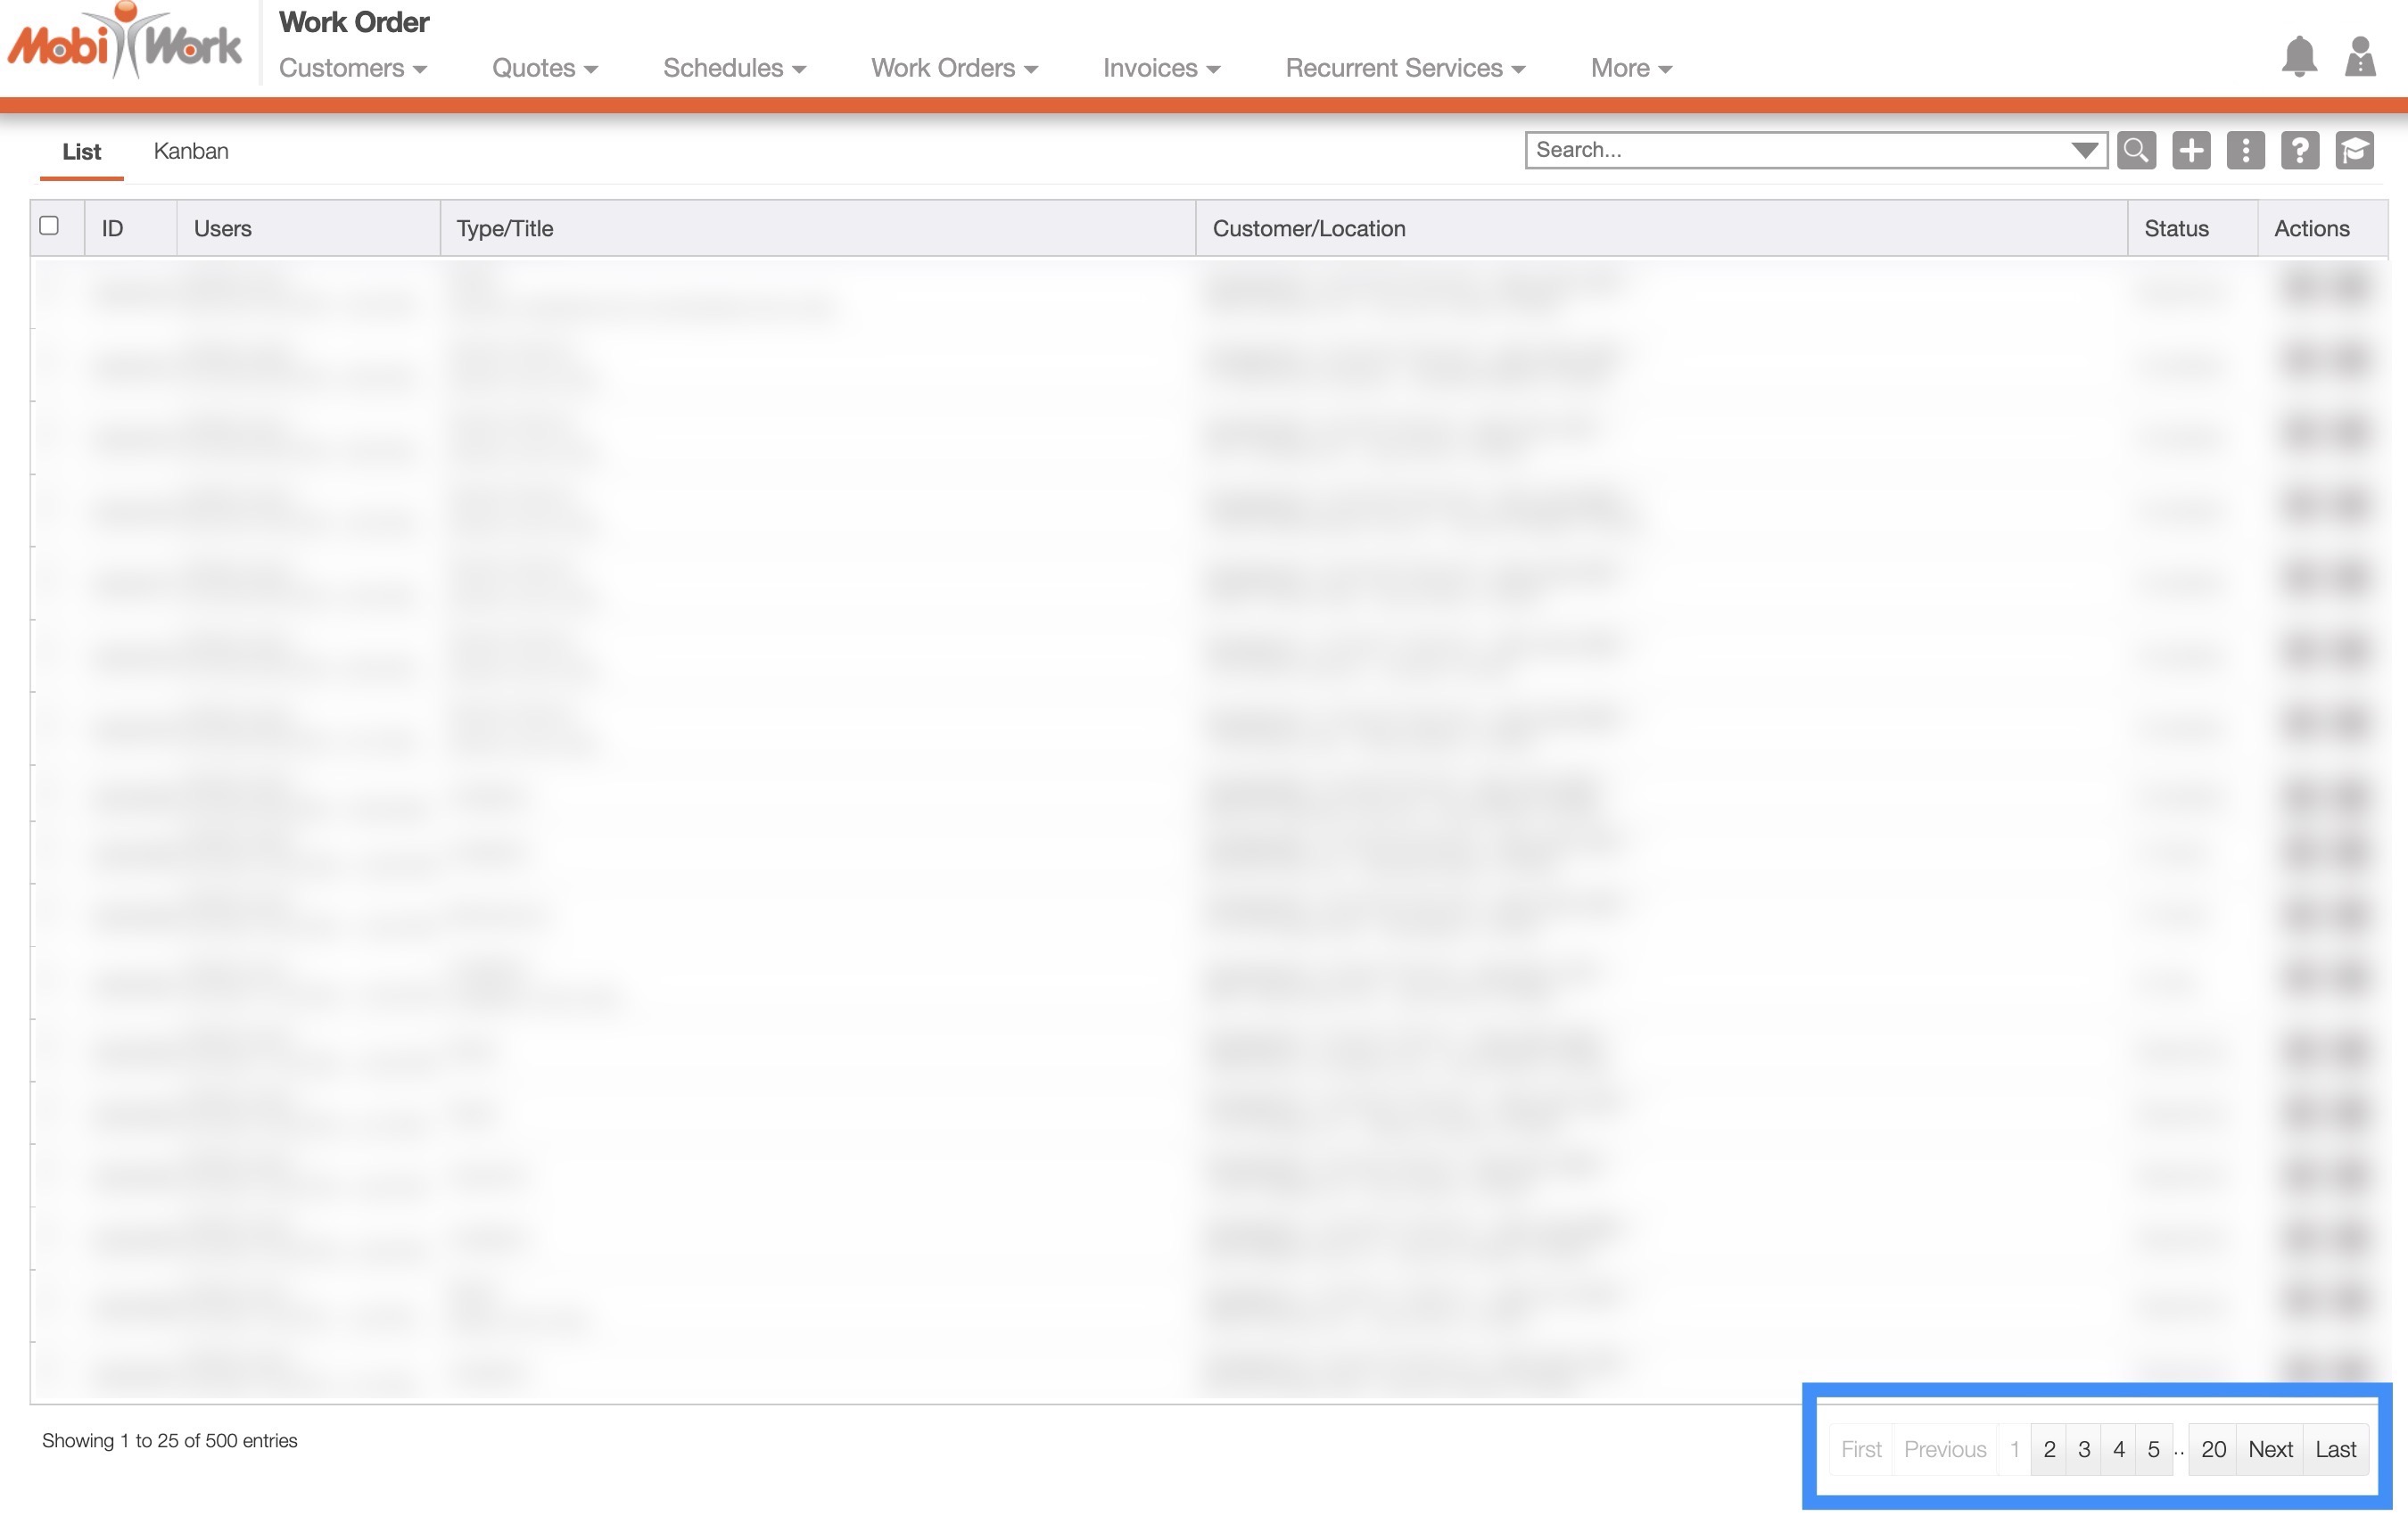The height and width of the screenshot is (1532, 2408).
Task: Select the List tab
Action: coord(81,151)
